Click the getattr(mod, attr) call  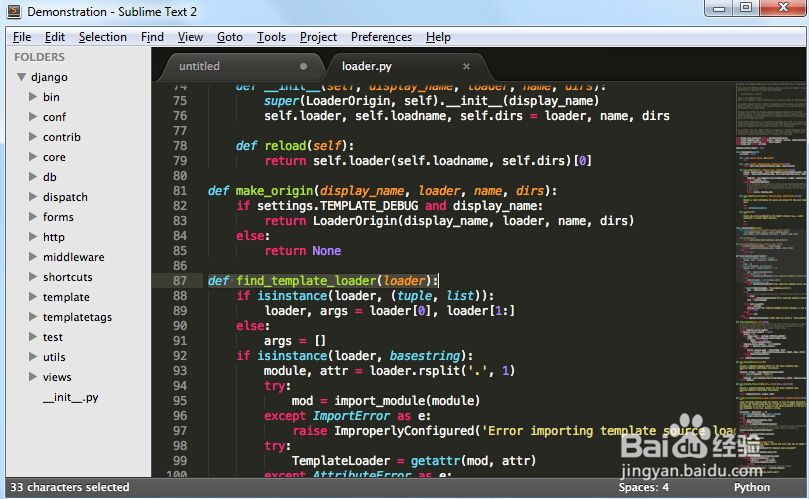point(473,461)
